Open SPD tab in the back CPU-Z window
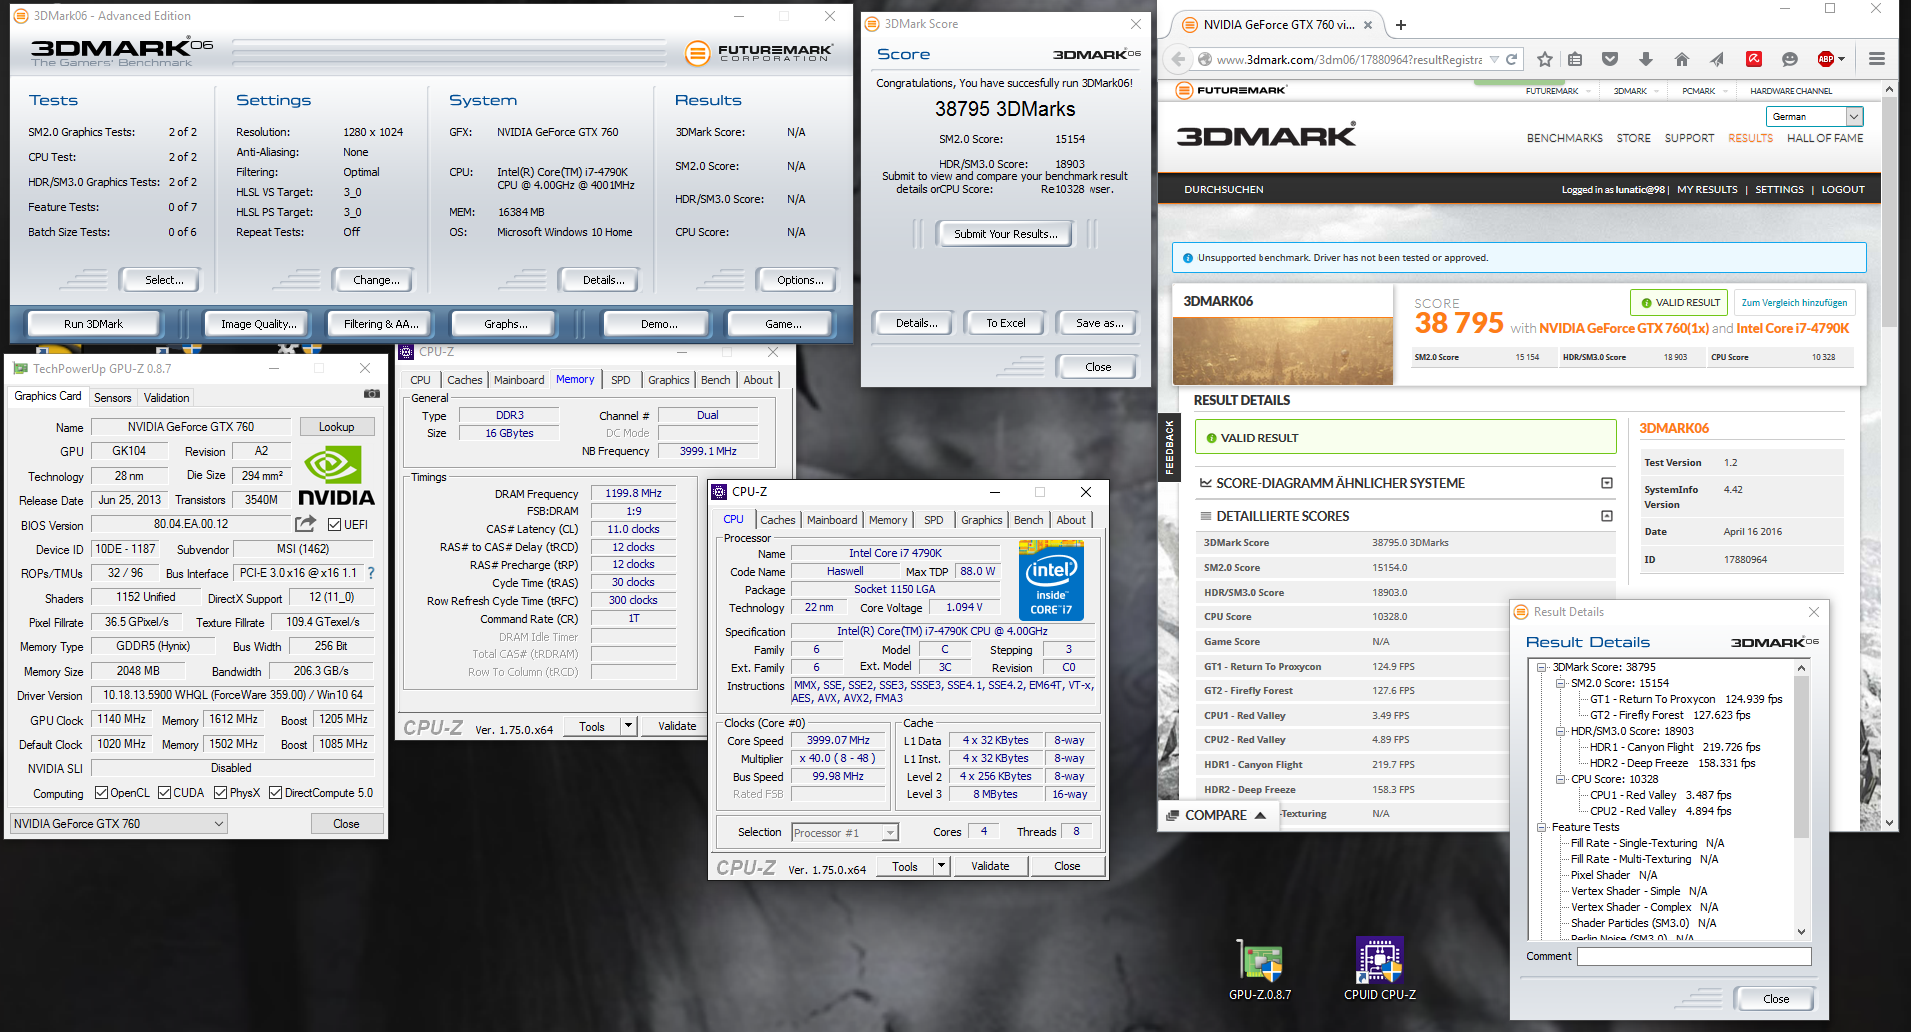 pyautogui.click(x=620, y=380)
